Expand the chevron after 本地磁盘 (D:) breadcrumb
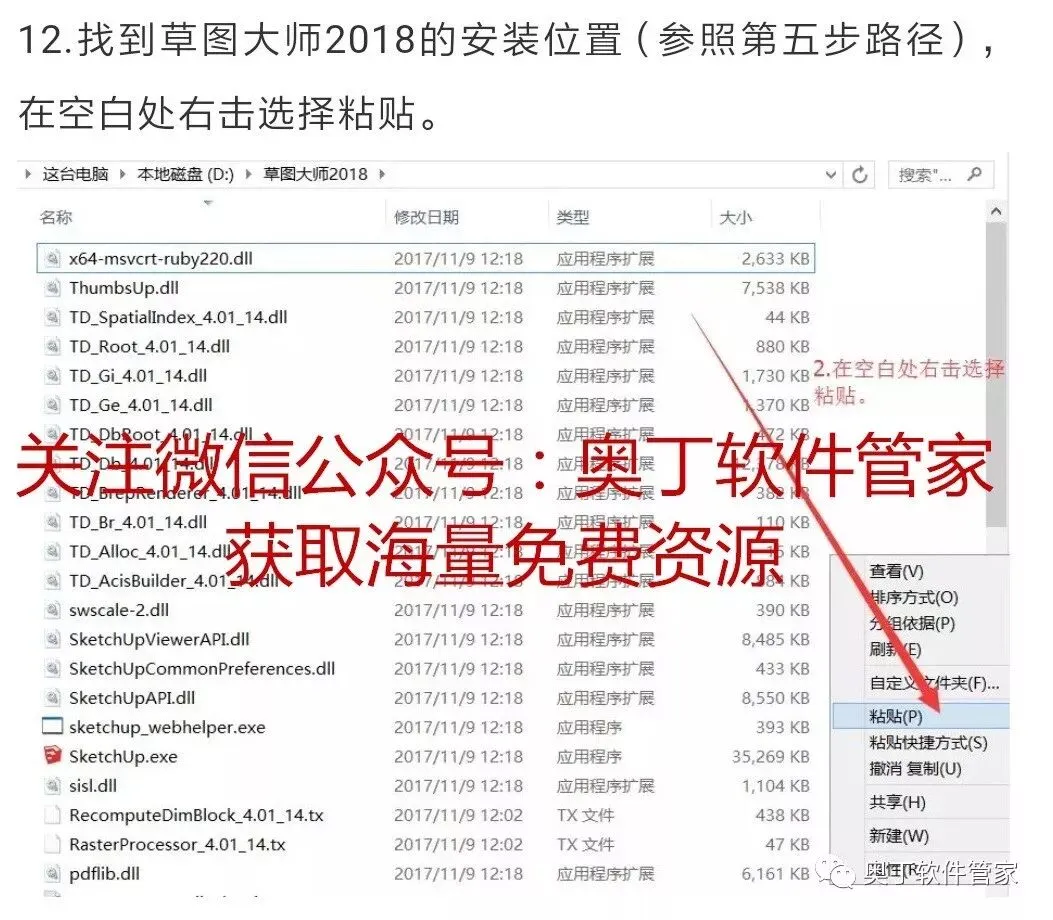 point(248,175)
